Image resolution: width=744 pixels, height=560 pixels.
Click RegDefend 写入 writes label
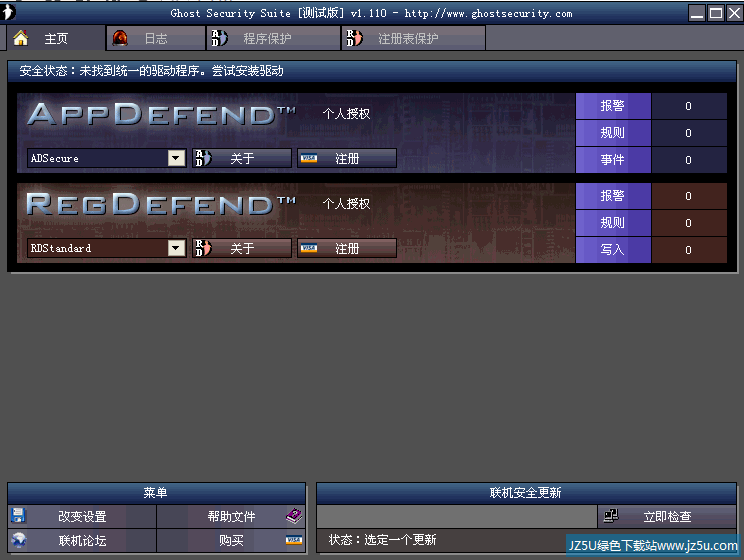pyautogui.click(x=613, y=250)
